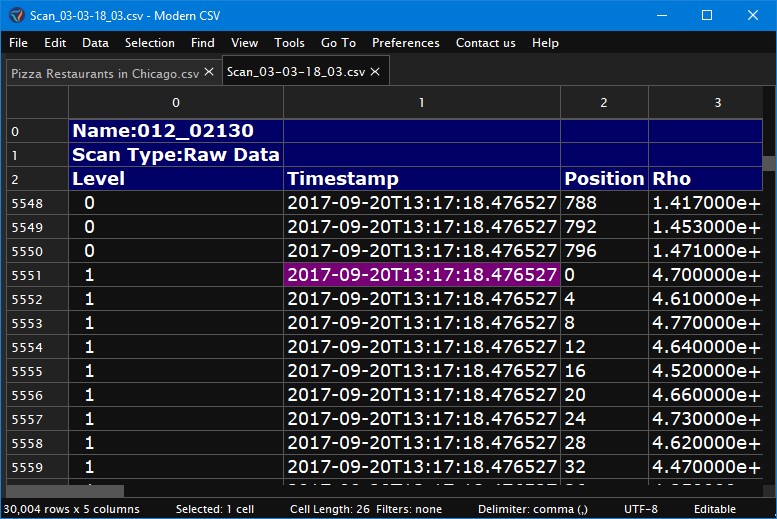This screenshot has width=777, height=519.
Task: Click the Scan Type:Raw Data cell
Action: pos(176,155)
